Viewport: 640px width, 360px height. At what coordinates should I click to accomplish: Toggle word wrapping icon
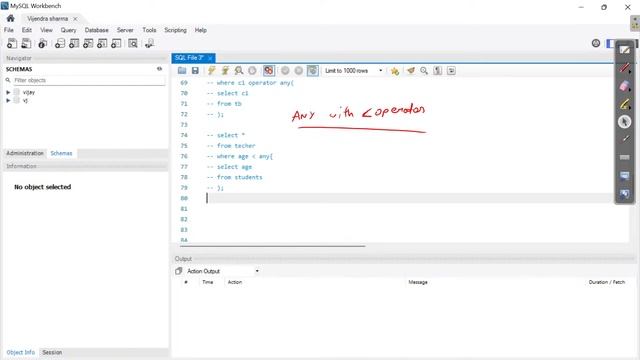451,71
